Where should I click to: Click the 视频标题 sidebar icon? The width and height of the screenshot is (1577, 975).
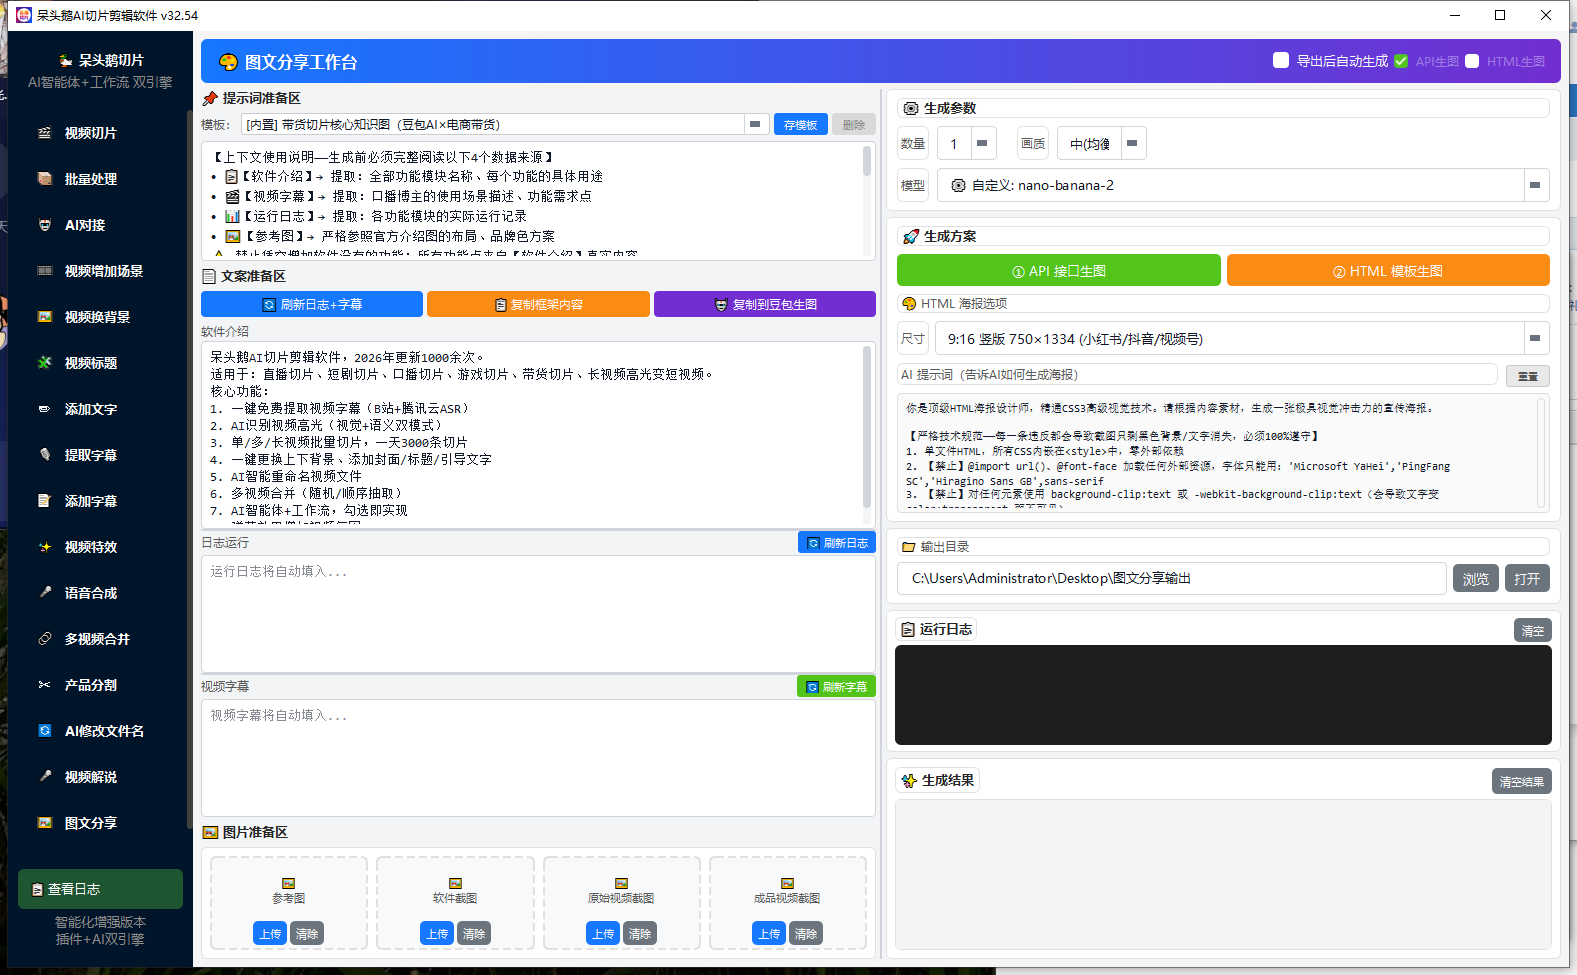(44, 363)
